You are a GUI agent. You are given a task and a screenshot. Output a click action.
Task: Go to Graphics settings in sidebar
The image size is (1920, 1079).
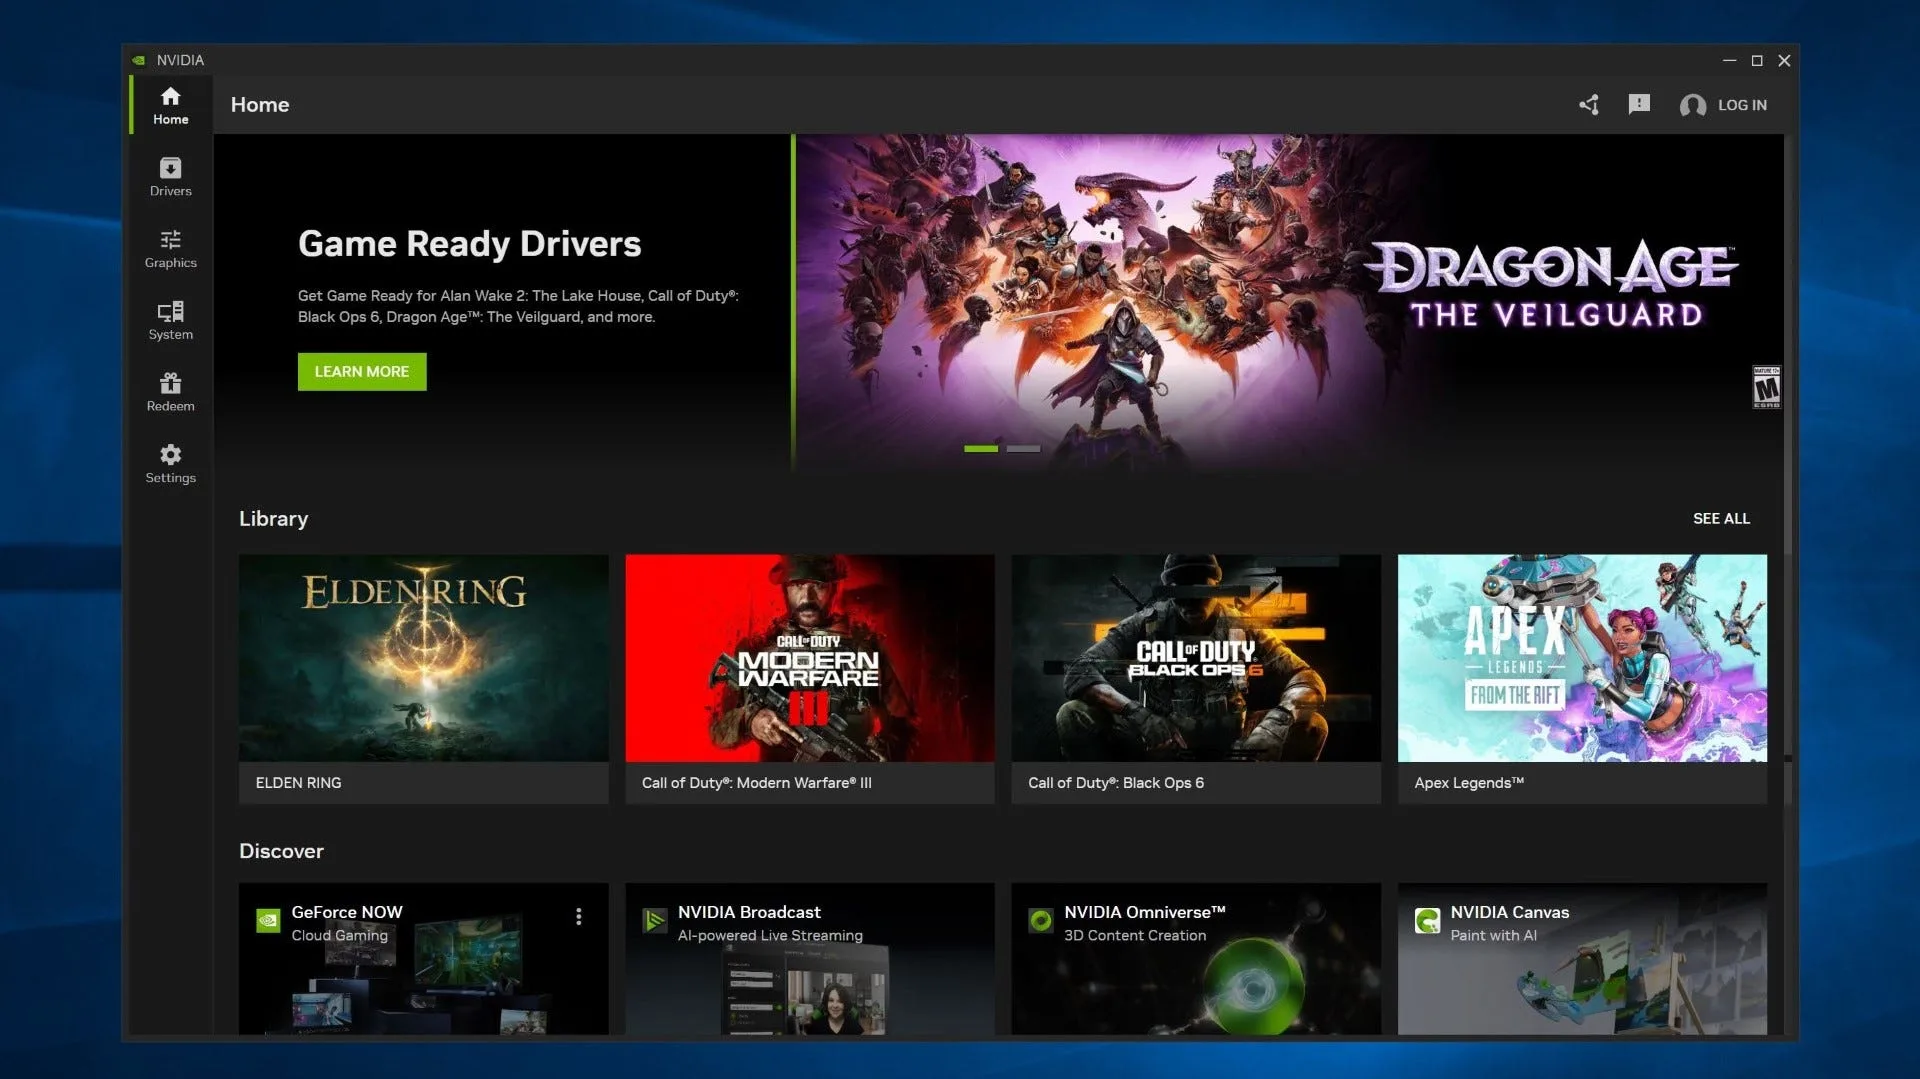(x=170, y=249)
